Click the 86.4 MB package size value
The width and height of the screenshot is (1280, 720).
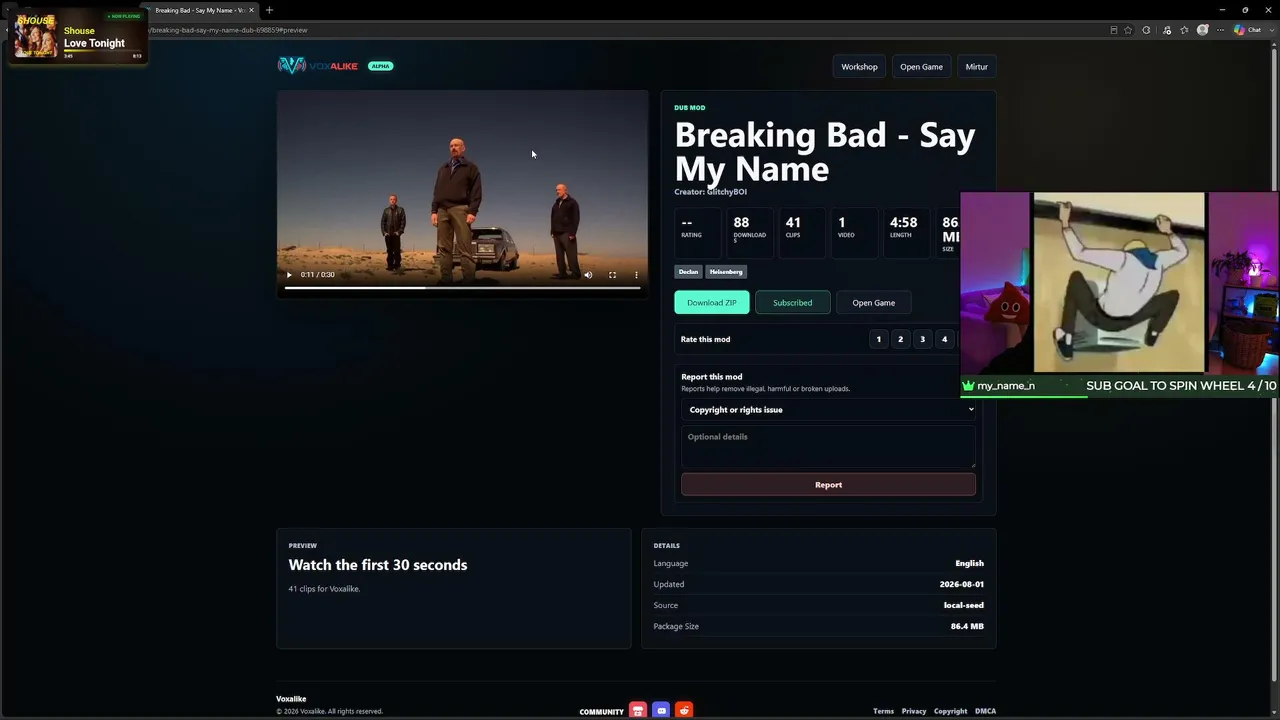click(967, 626)
